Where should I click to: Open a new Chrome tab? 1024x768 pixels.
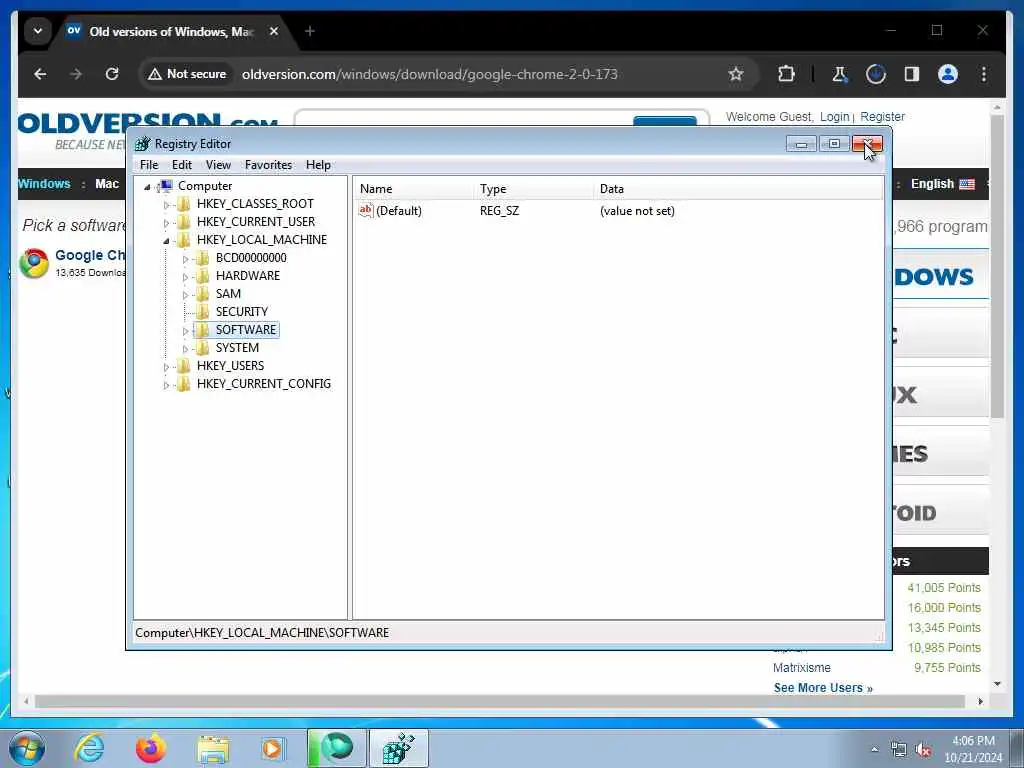[x=310, y=31]
